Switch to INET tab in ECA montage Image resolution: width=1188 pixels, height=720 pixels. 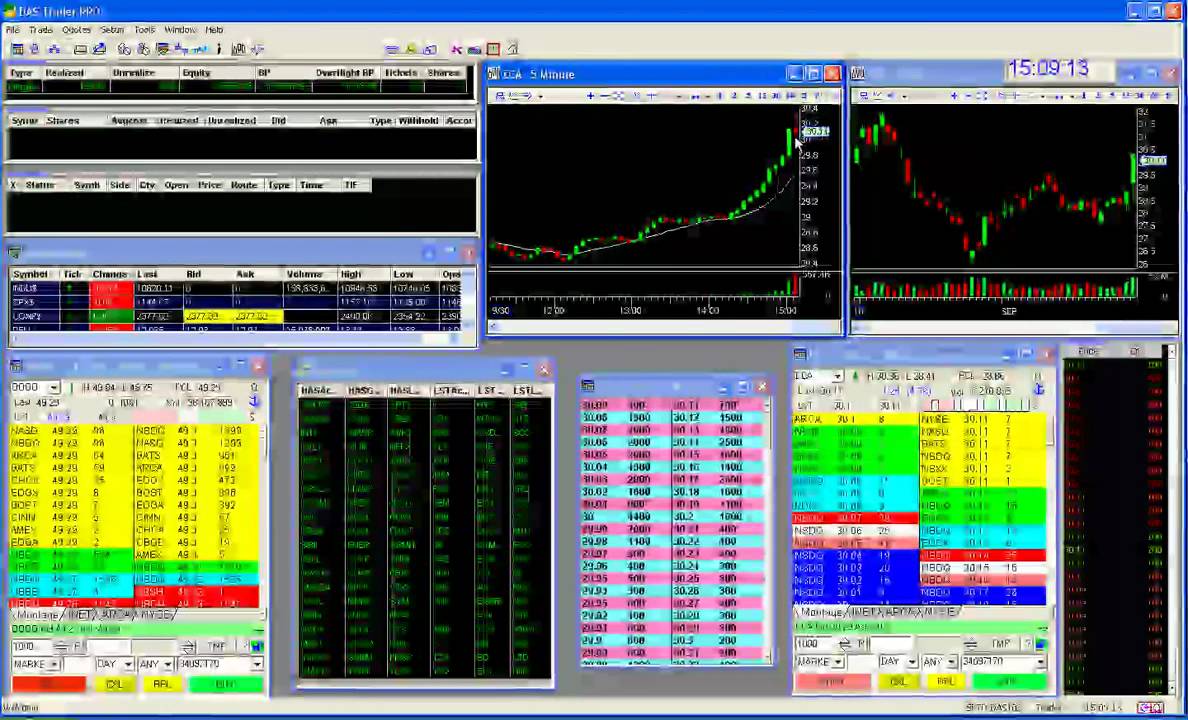[864, 612]
